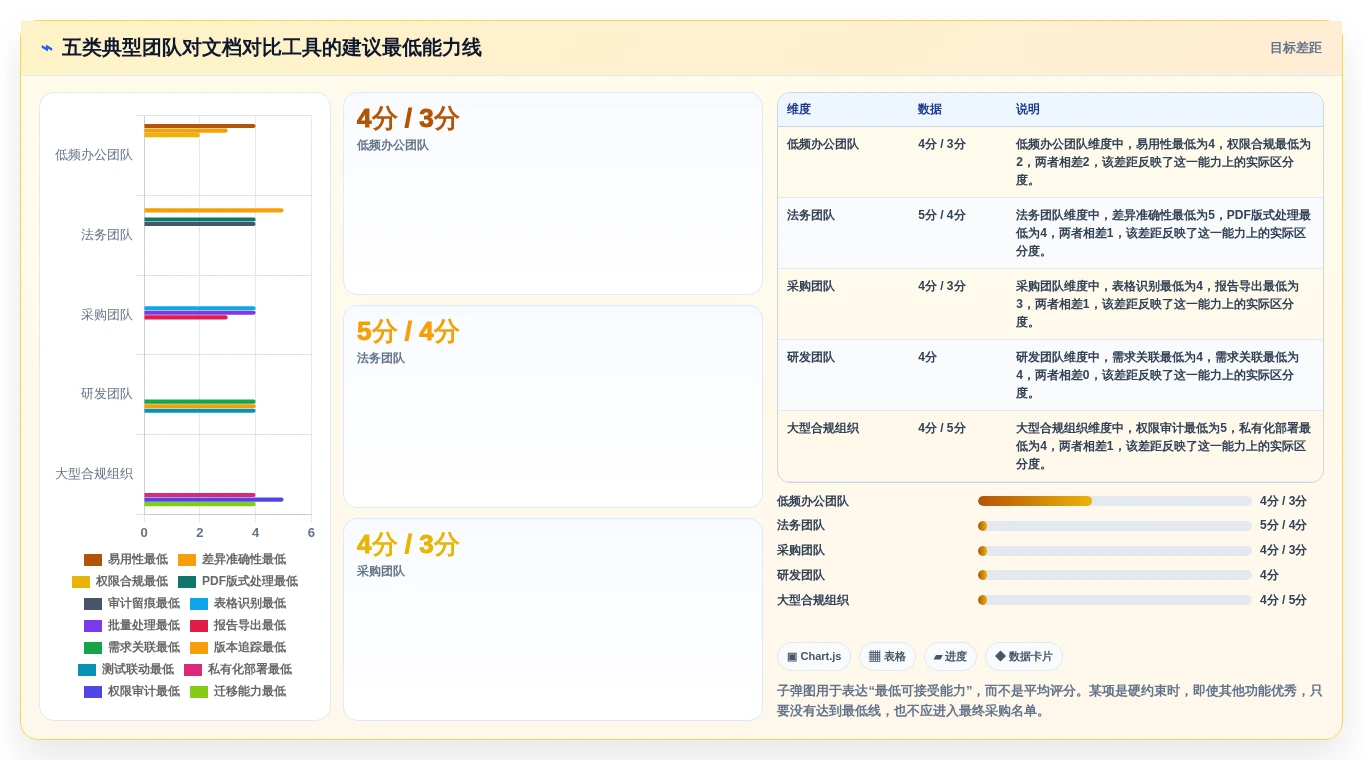This screenshot has height=760, width=1363.
Task: Toggle 报告导出最低 legend swatch
Action: click(199, 626)
